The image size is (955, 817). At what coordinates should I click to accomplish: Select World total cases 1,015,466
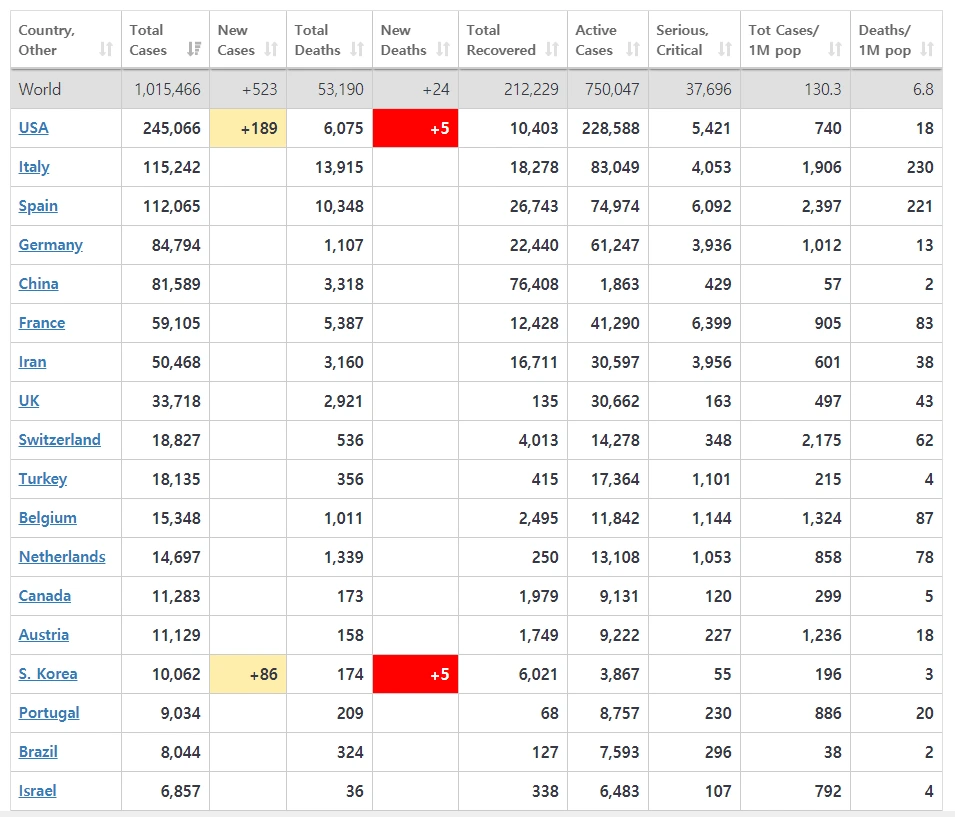(x=167, y=89)
